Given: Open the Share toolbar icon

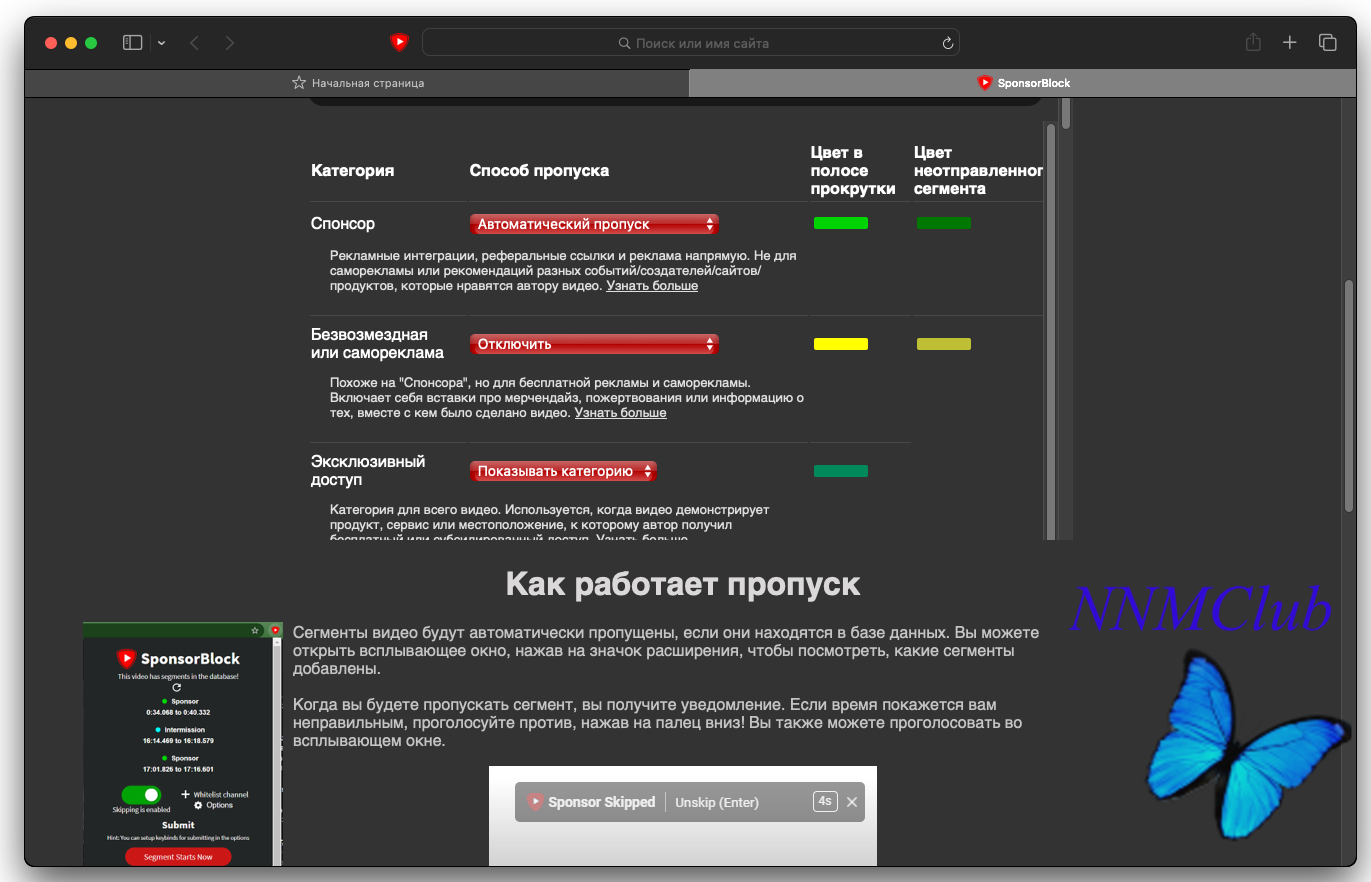Looking at the screenshot, I should (x=1253, y=42).
